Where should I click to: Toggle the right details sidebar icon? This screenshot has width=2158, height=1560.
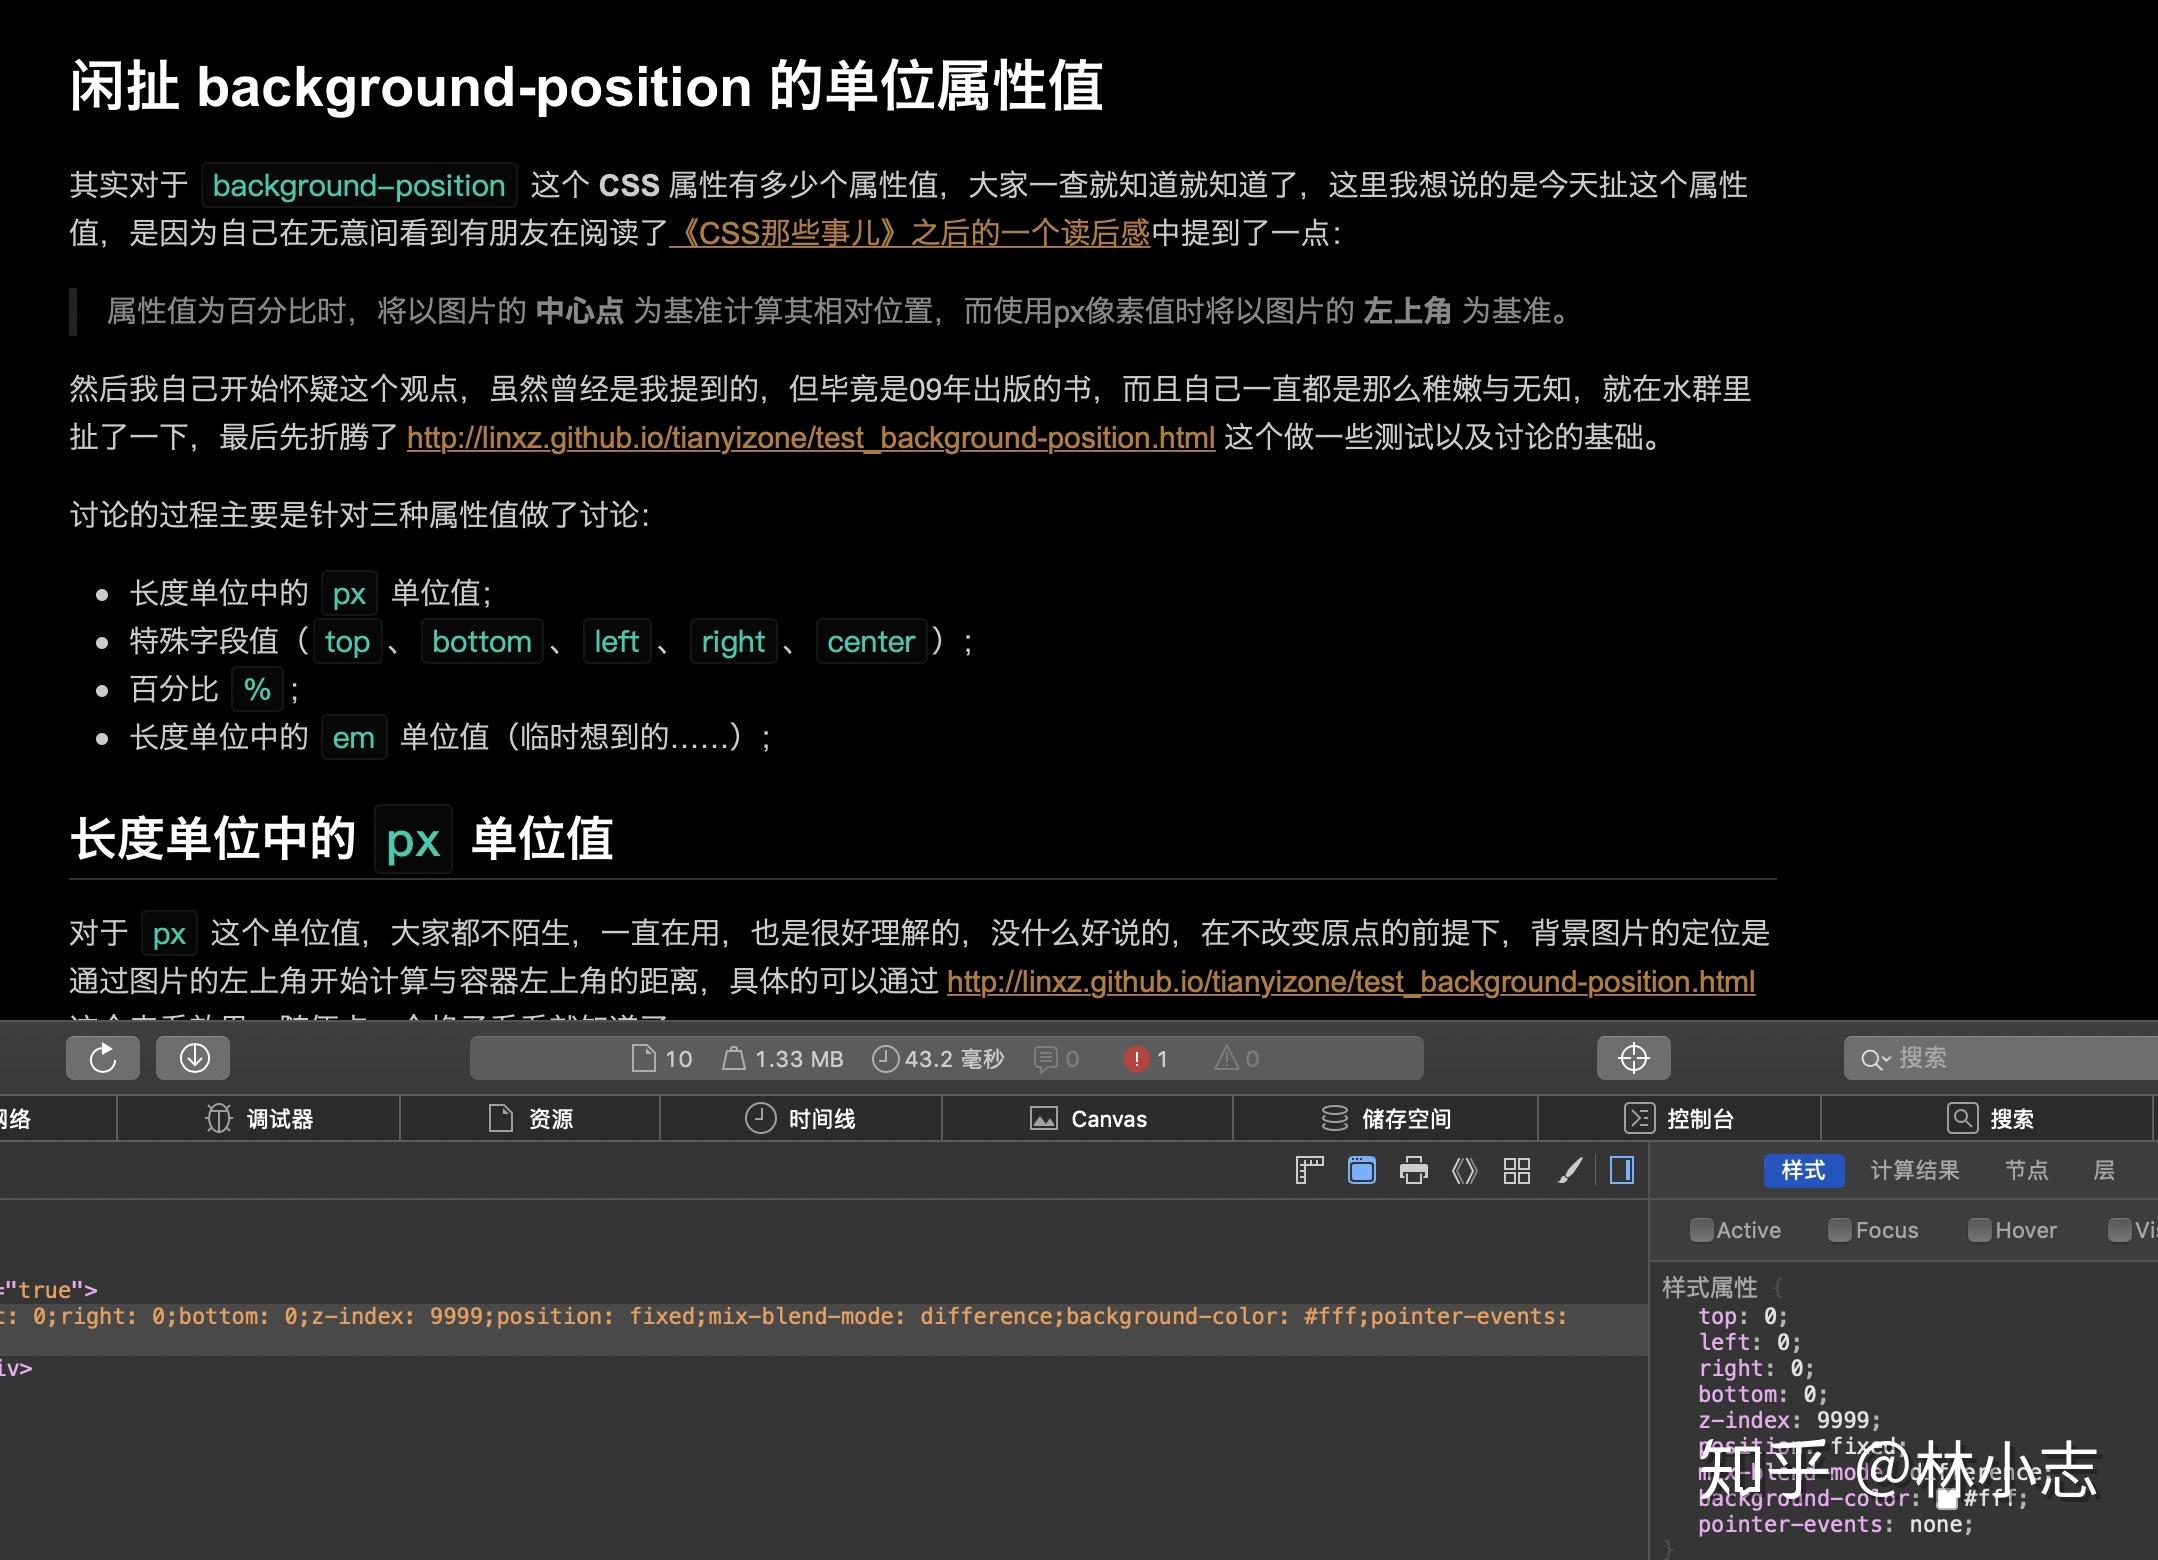[x=1621, y=1170]
